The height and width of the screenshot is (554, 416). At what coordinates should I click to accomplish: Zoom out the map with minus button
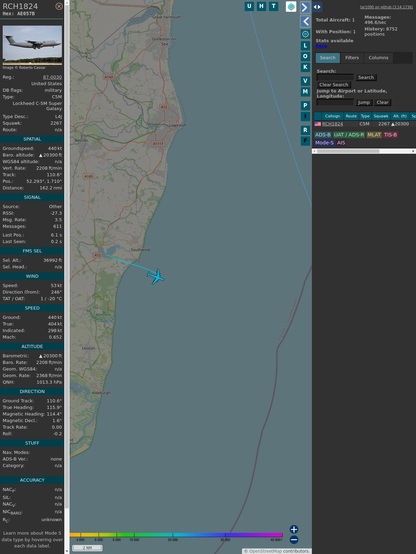coord(294,540)
